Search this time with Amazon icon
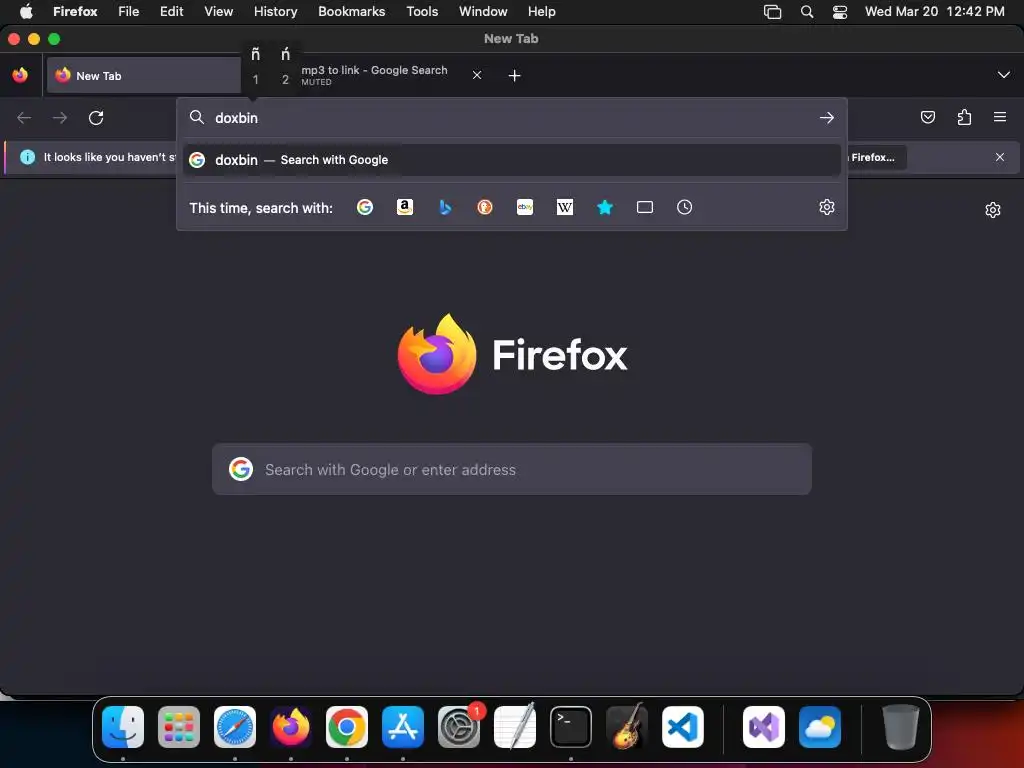This screenshot has width=1024, height=768. pos(405,207)
